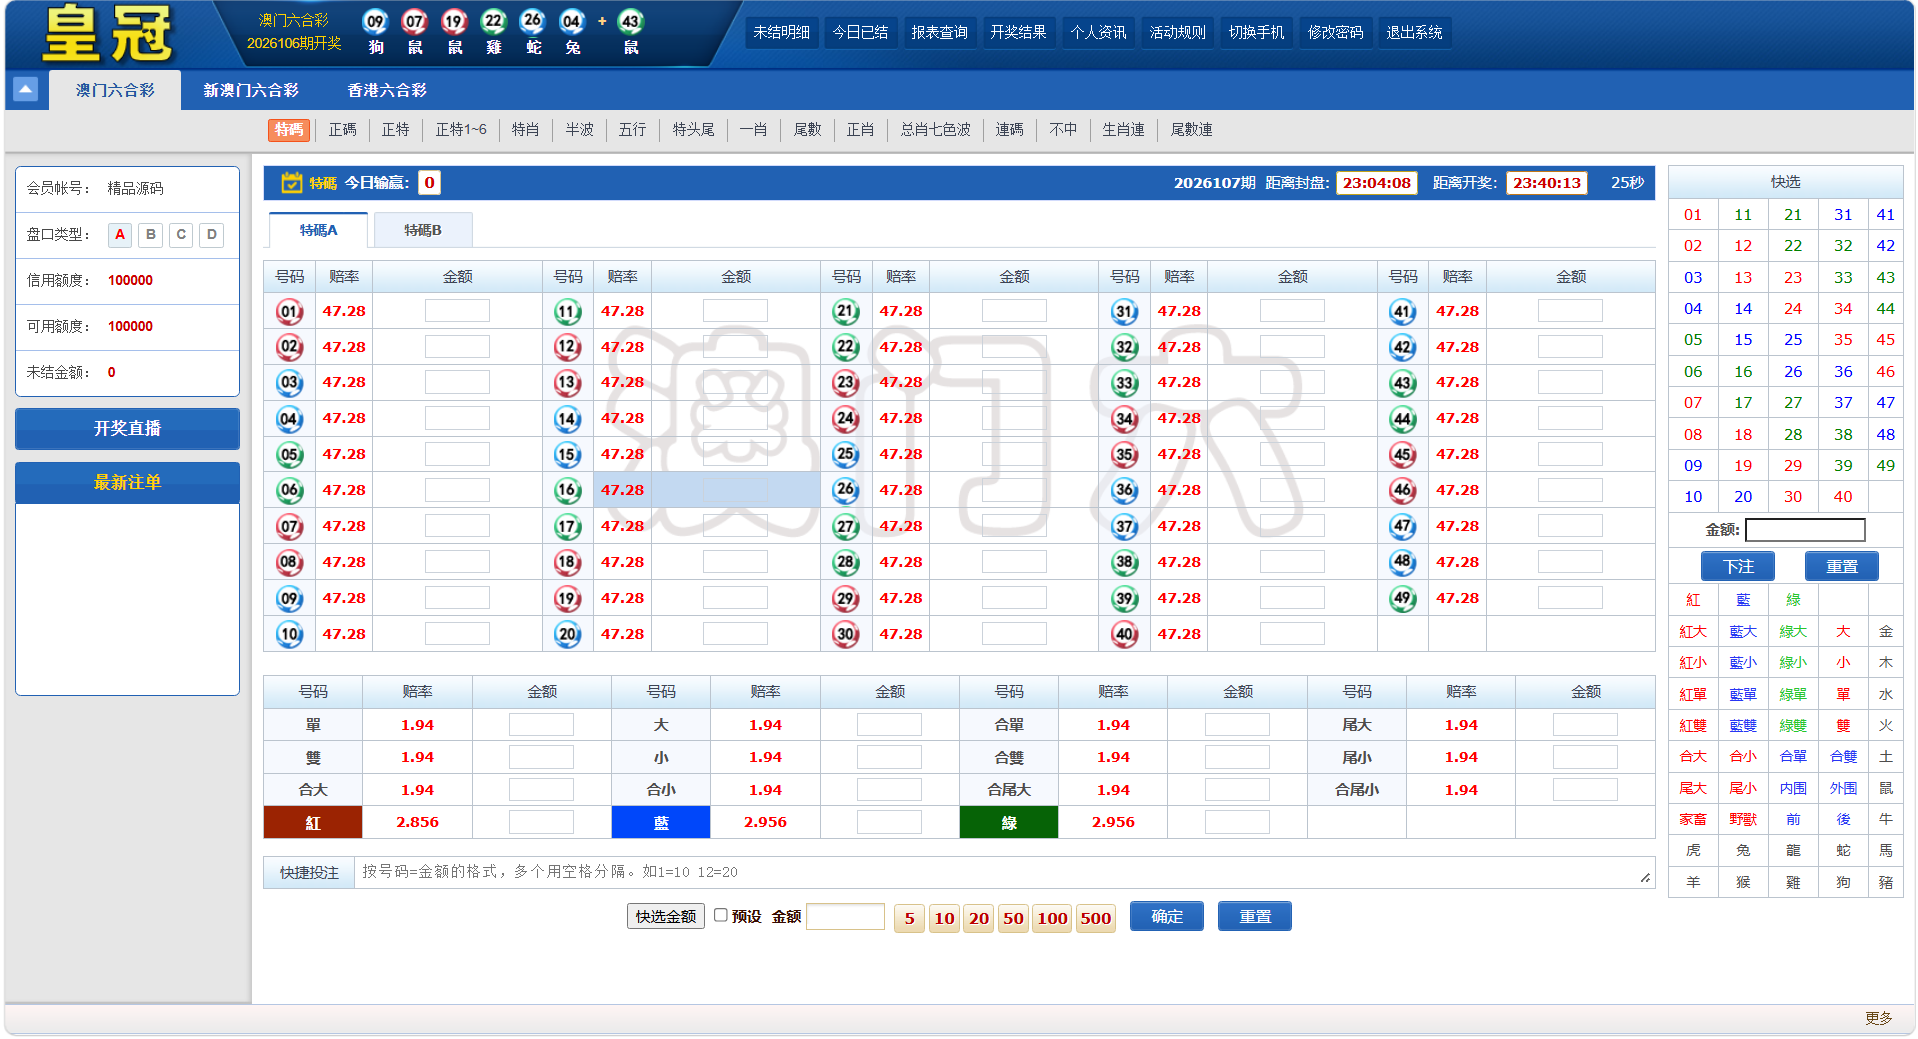Click number ball 26 in the betting table
Screen dimensions: 1918x1039
pos(846,490)
